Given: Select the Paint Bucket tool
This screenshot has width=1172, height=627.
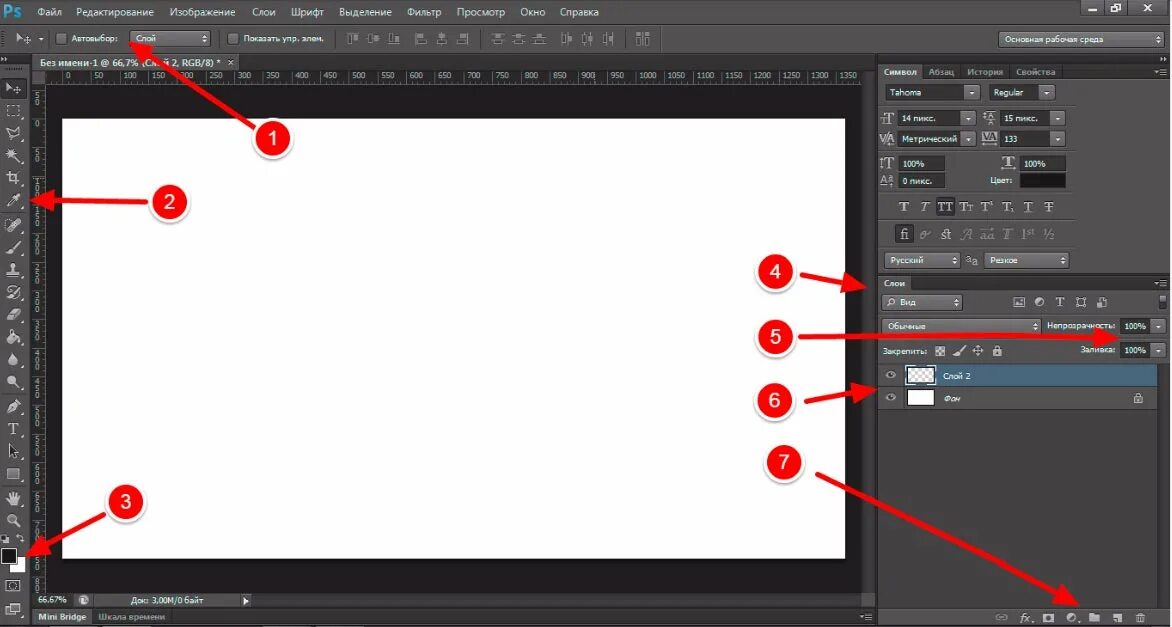Looking at the screenshot, I should [13, 337].
